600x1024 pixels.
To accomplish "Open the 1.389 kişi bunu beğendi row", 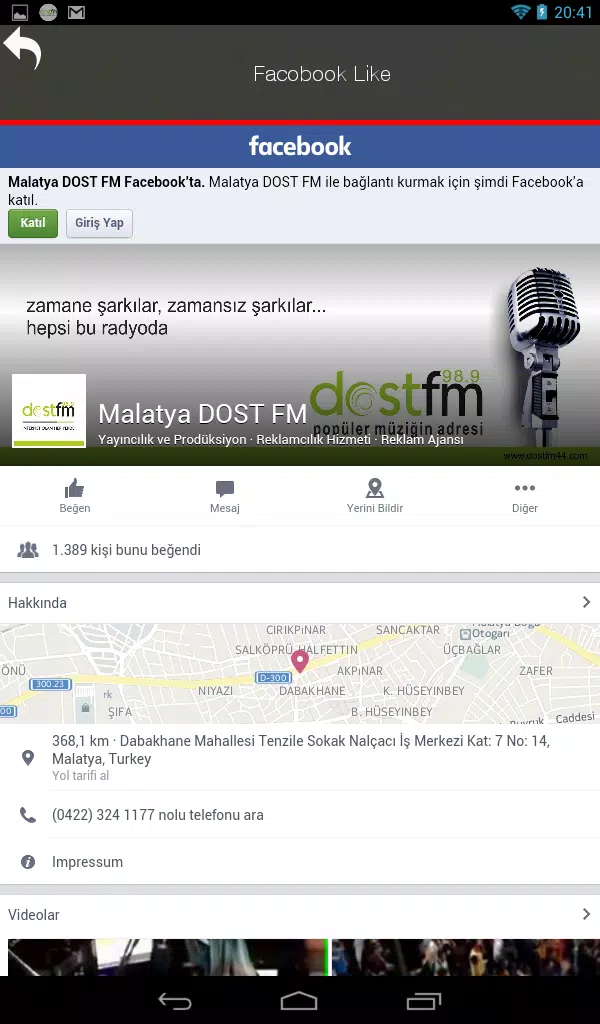I will click(300, 550).
